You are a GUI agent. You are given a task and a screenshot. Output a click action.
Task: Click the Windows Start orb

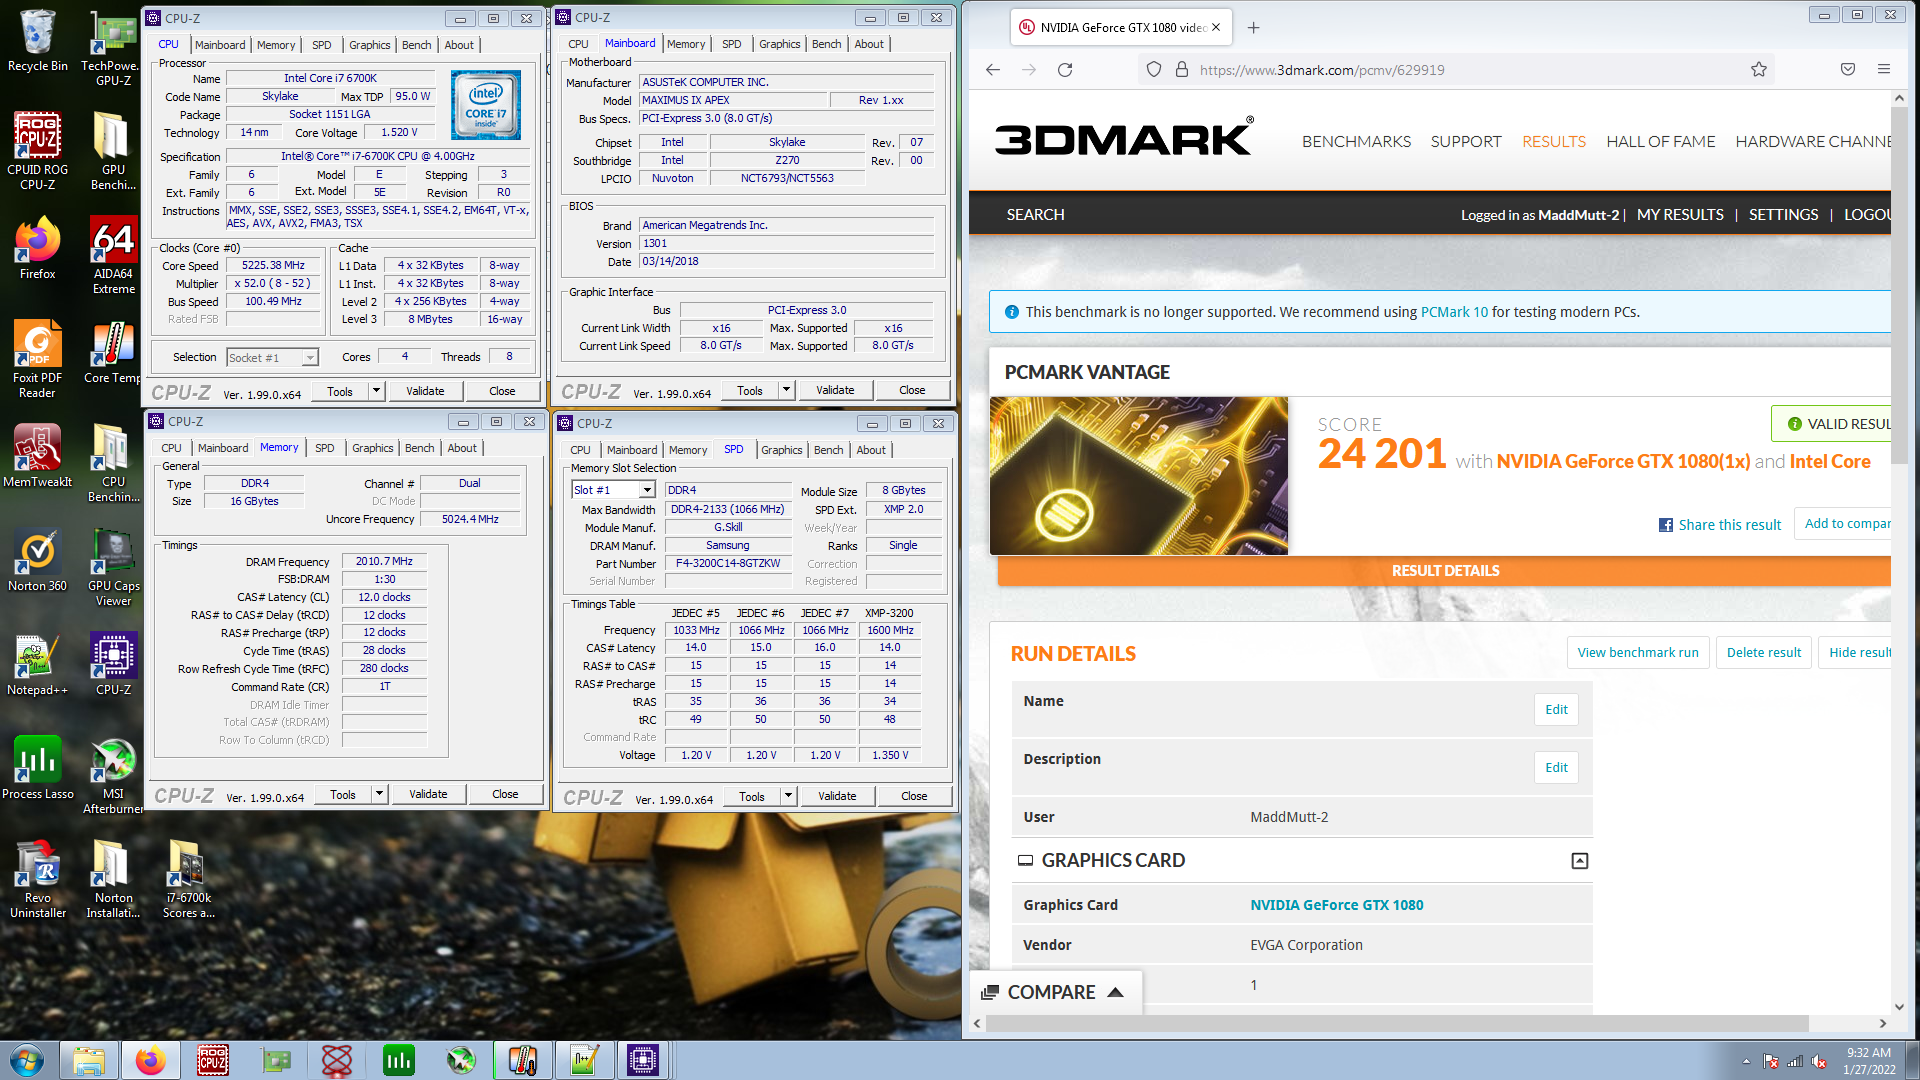(27, 1060)
